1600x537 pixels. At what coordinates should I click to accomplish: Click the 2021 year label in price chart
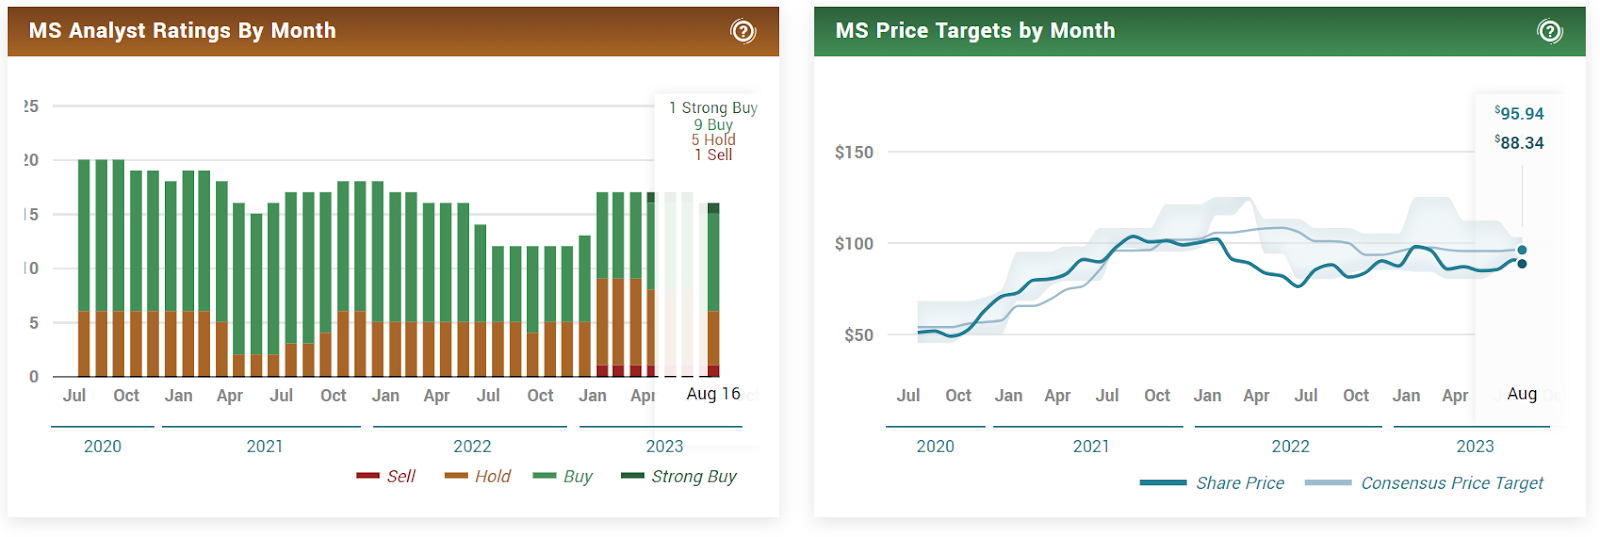click(x=1091, y=446)
